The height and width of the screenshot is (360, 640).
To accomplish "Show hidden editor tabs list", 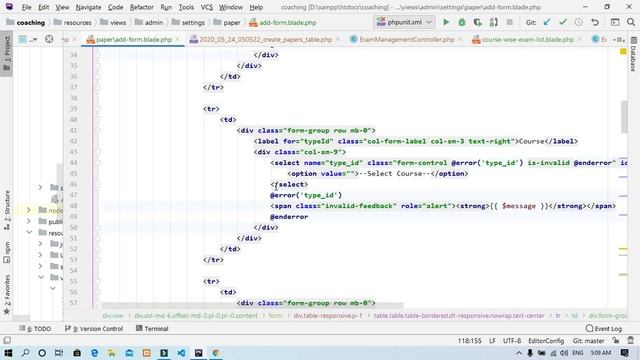I will pos(619,40).
